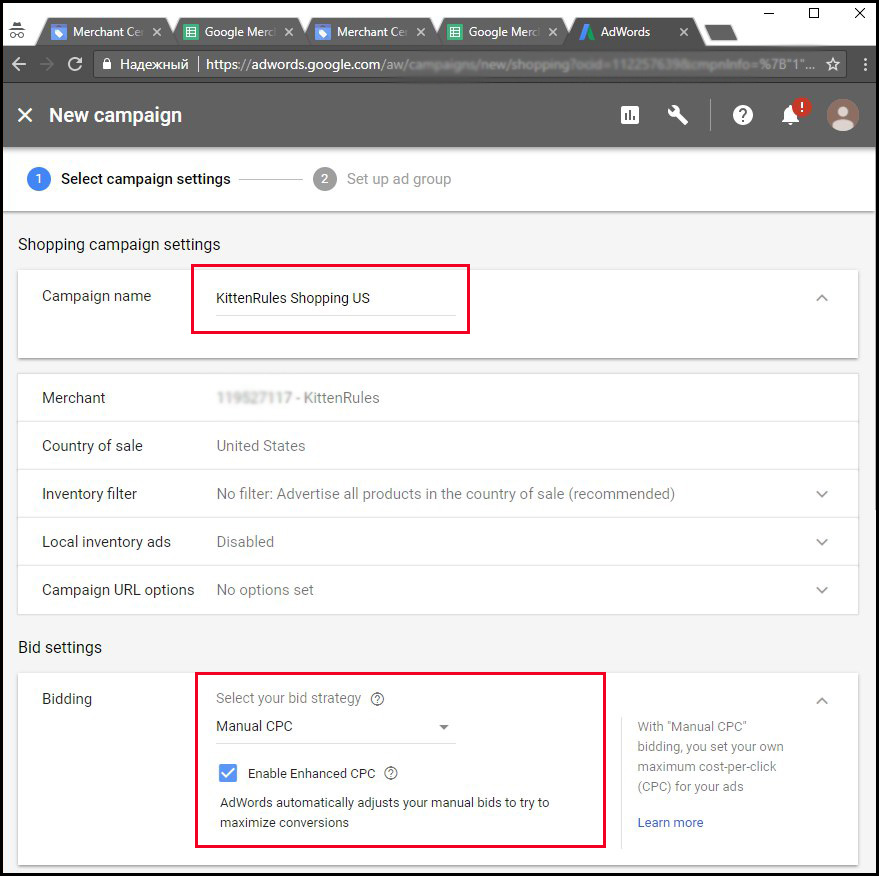
Task: Go back with the browser back arrow
Action: (x=19, y=64)
